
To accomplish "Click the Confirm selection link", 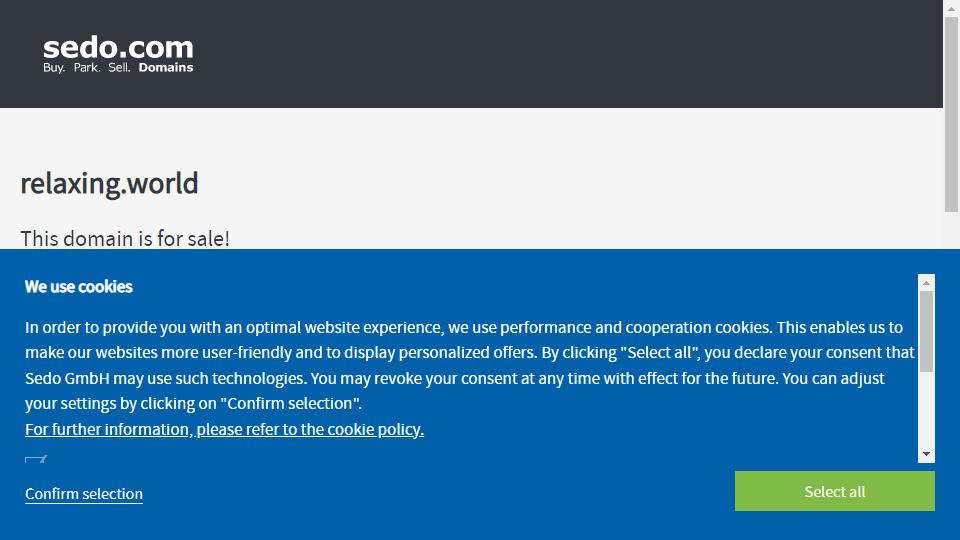I will coord(84,493).
